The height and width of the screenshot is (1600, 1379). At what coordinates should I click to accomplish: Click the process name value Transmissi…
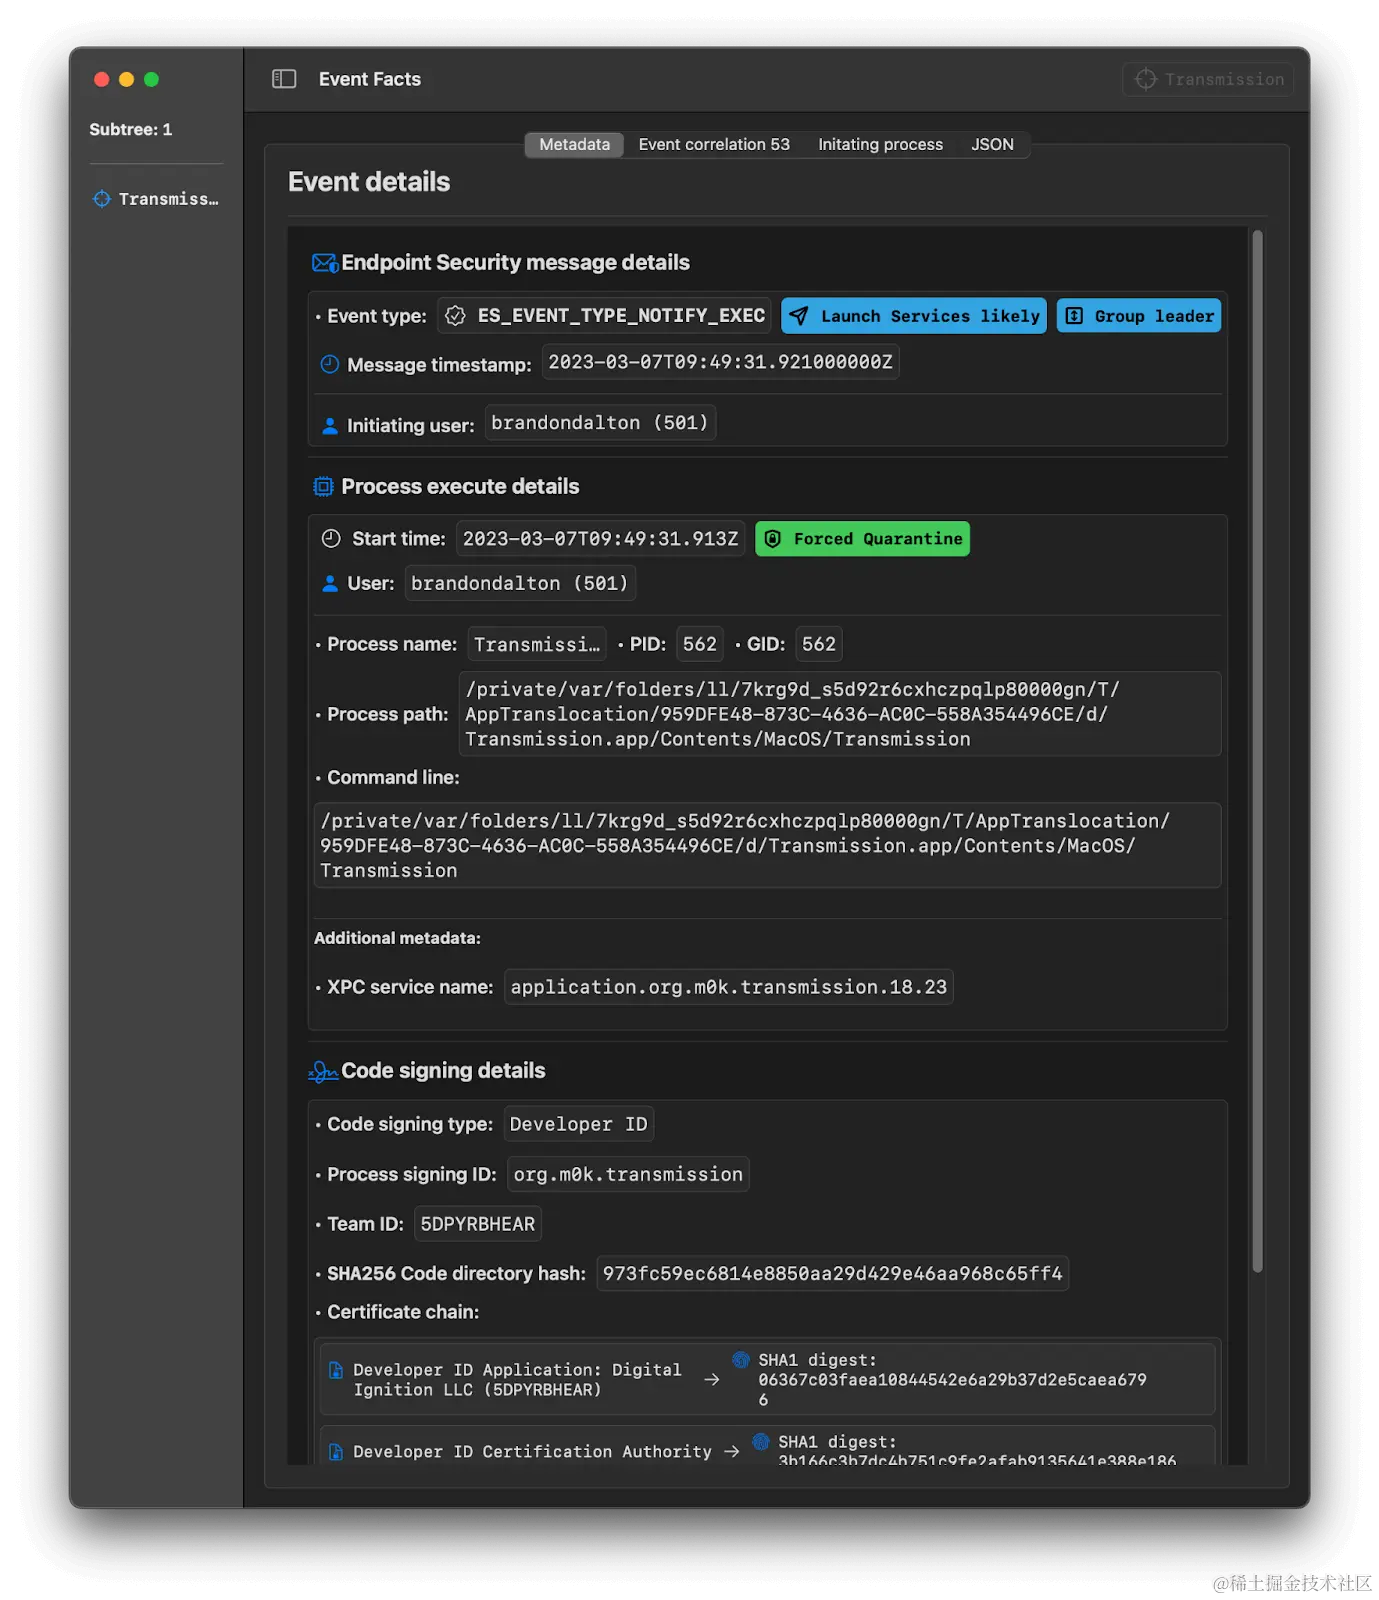click(537, 645)
